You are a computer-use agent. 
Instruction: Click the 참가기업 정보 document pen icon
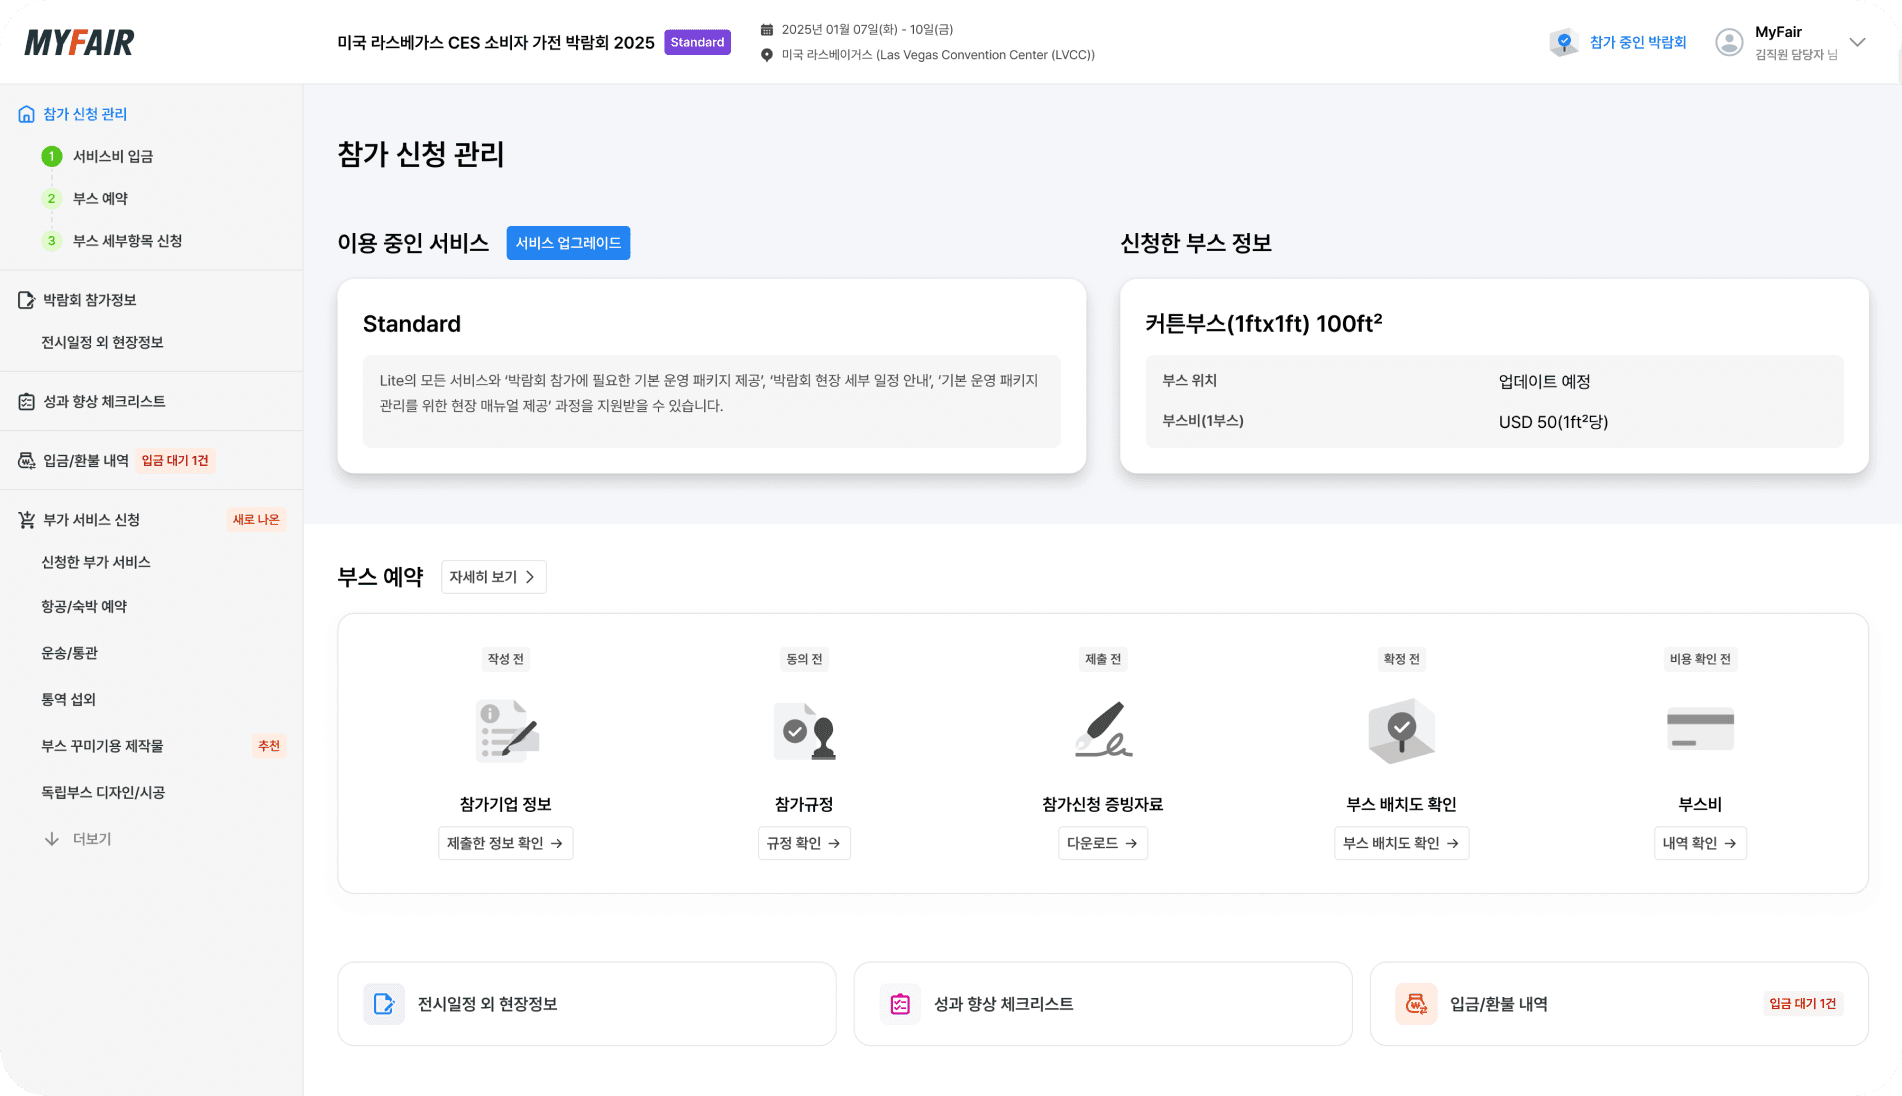[x=506, y=731]
